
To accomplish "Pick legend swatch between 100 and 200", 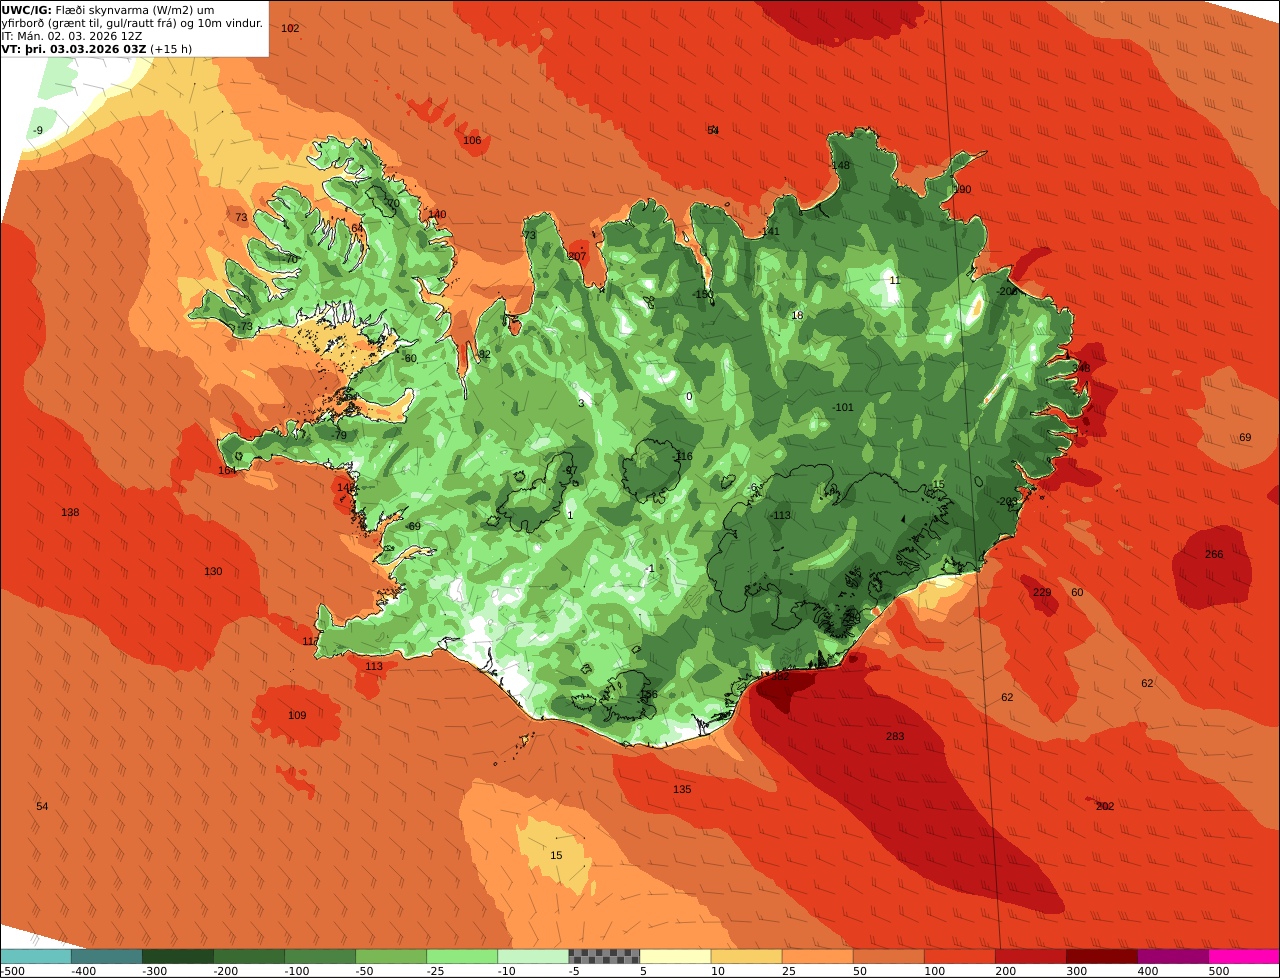I will tap(959, 956).
